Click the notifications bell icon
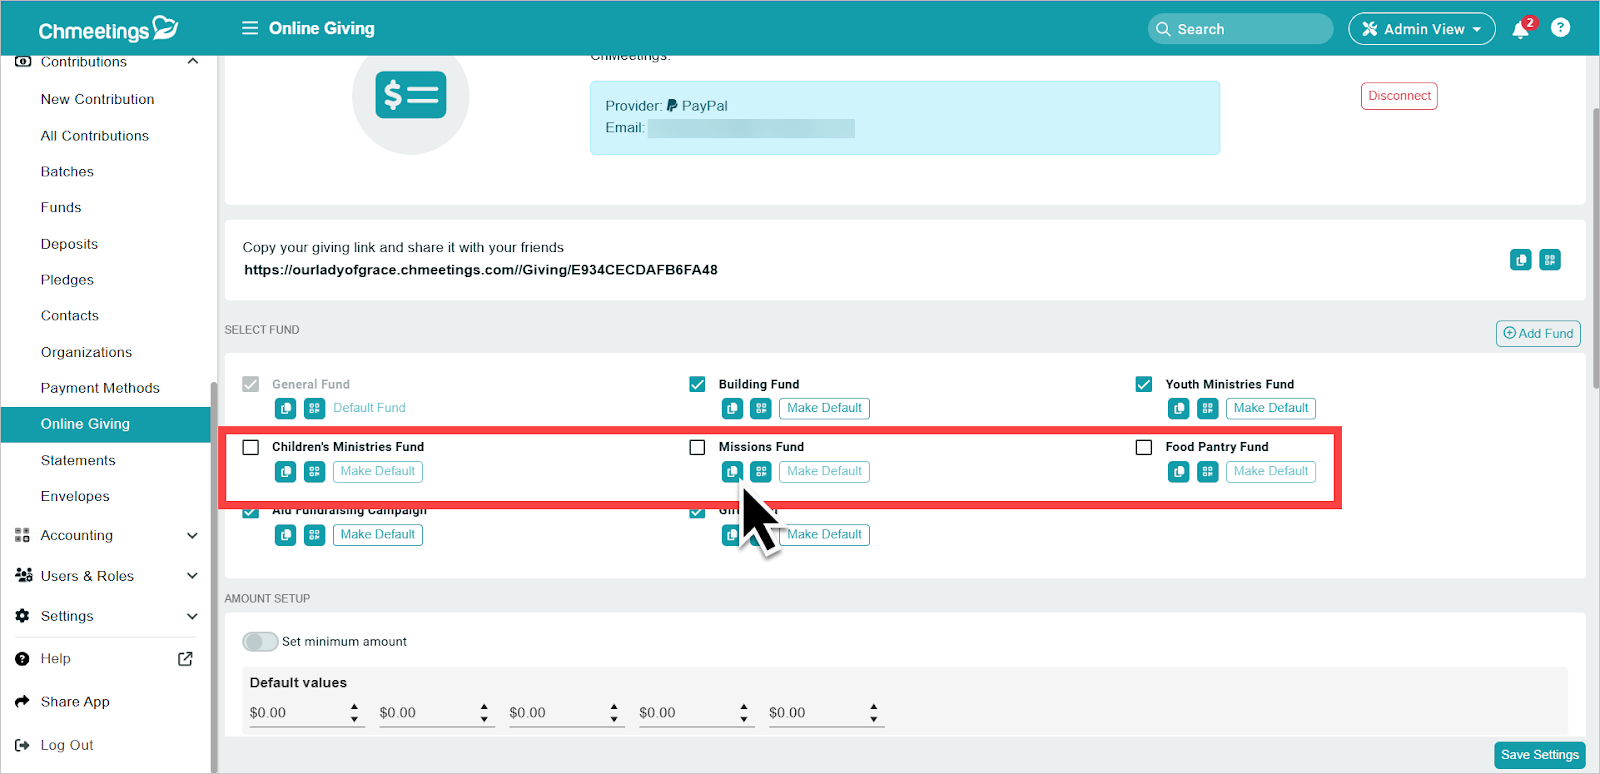Screen dimensions: 1600x774 point(1520,29)
